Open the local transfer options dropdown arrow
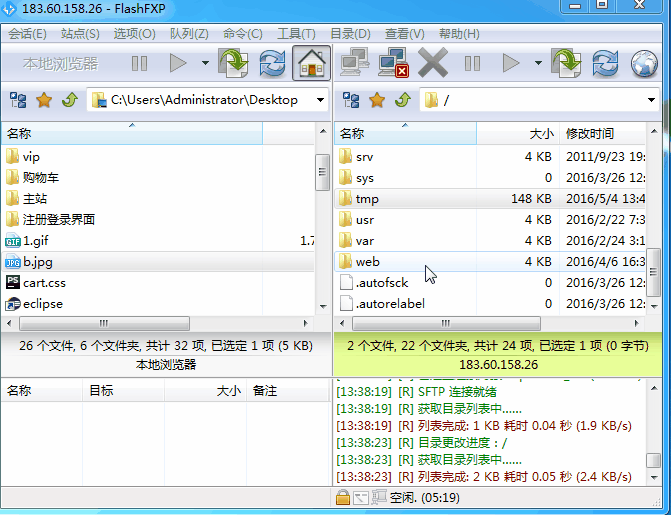The image size is (671, 515). 205,63
